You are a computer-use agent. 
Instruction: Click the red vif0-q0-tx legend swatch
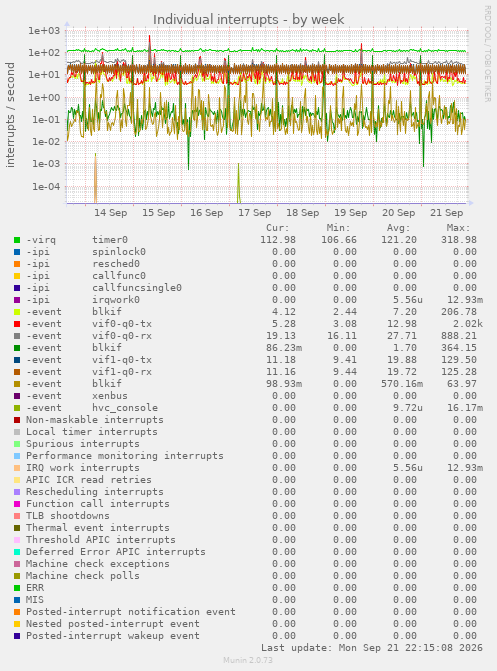[x=17, y=324]
